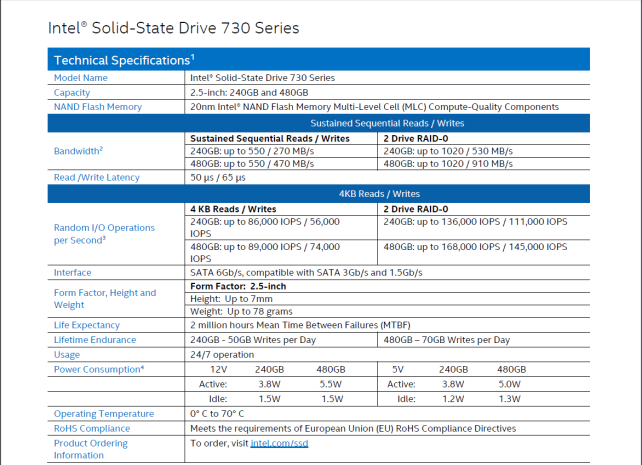Click the 'Bandwidth' row label
Screen dimensions: 642x465
tap(78, 151)
